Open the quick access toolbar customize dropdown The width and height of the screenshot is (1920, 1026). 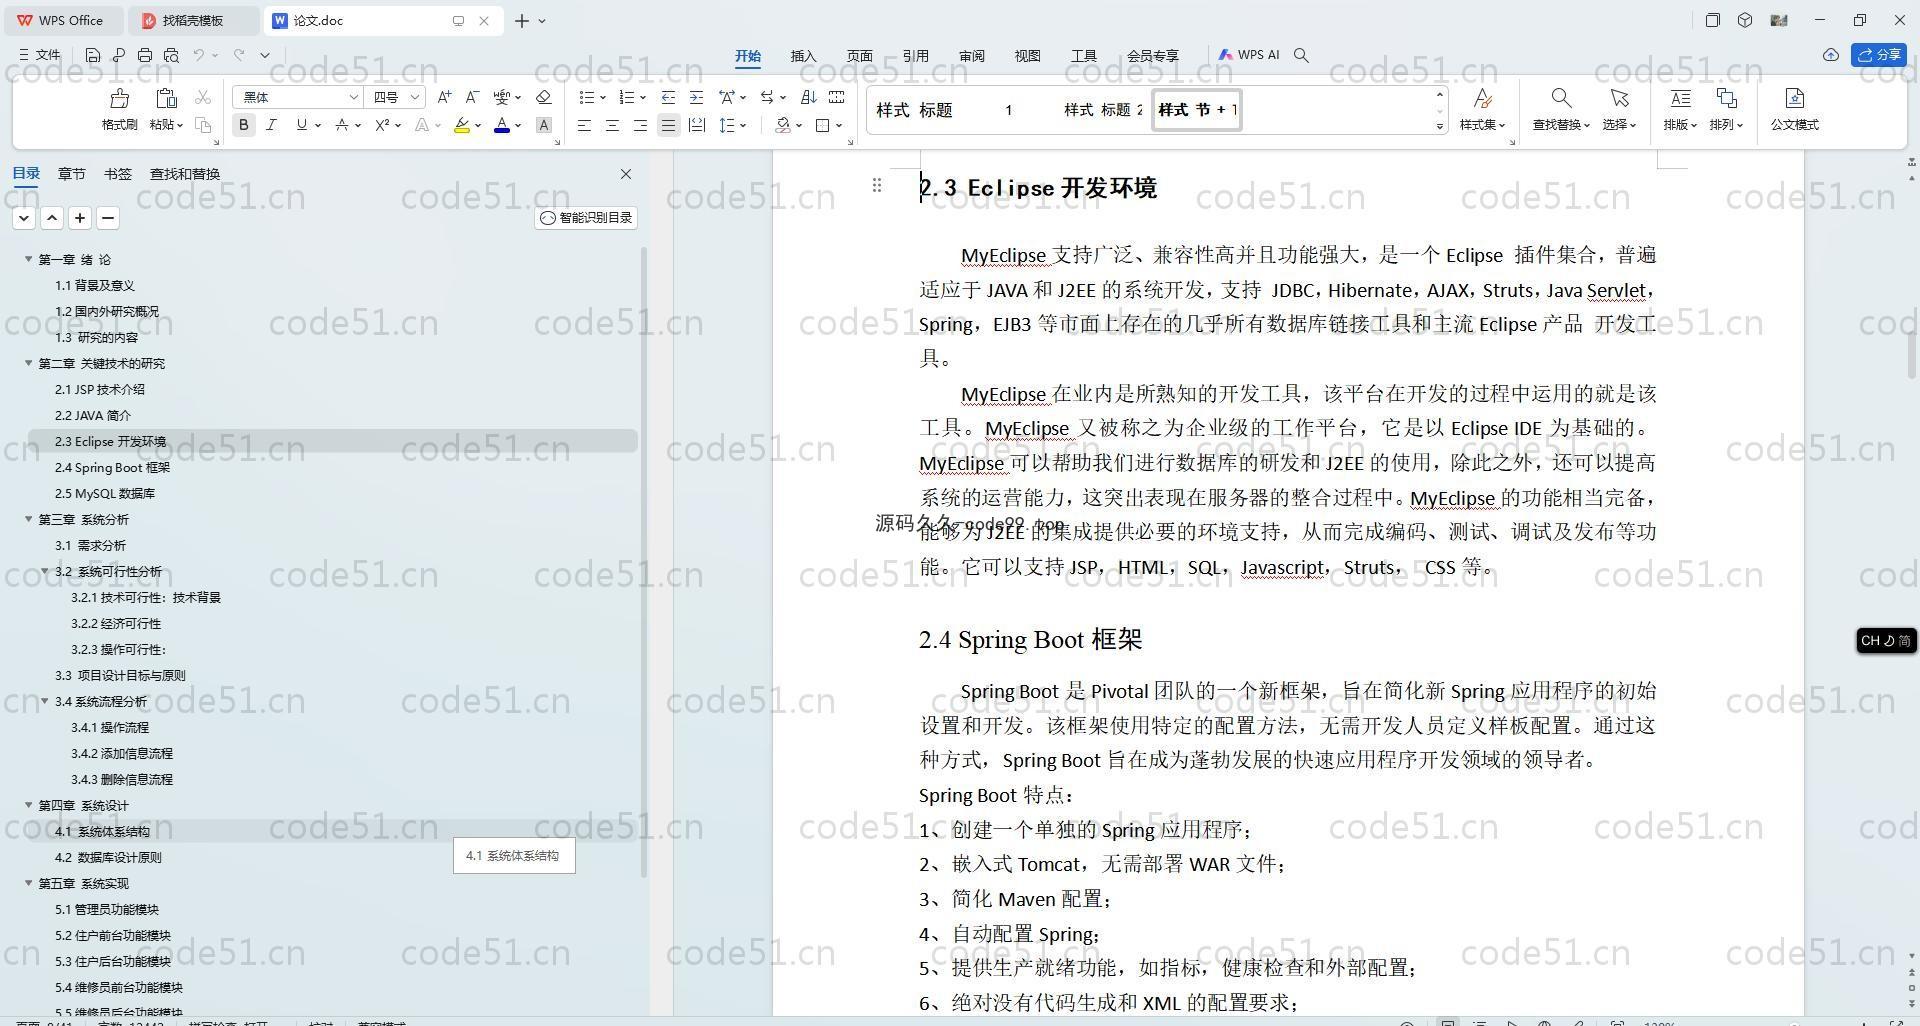(x=265, y=55)
